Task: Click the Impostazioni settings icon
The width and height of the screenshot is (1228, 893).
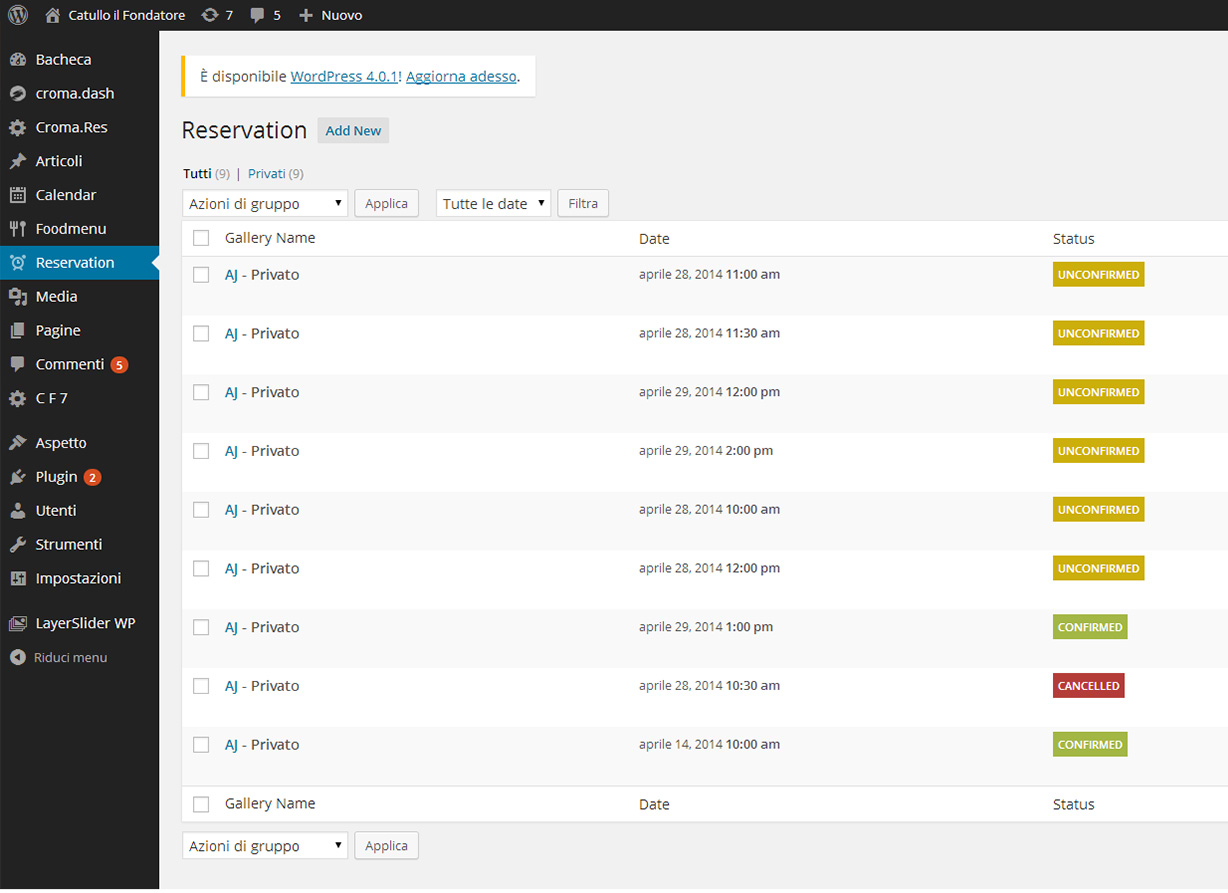Action: [x=17, y=579]
